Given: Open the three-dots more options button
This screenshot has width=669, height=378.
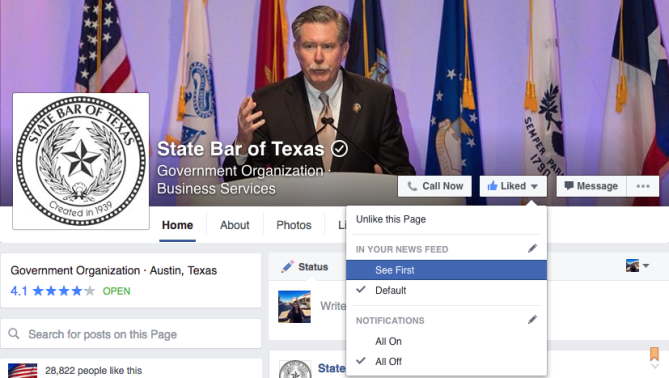Looking at the screenshot, I should [643, 186].
